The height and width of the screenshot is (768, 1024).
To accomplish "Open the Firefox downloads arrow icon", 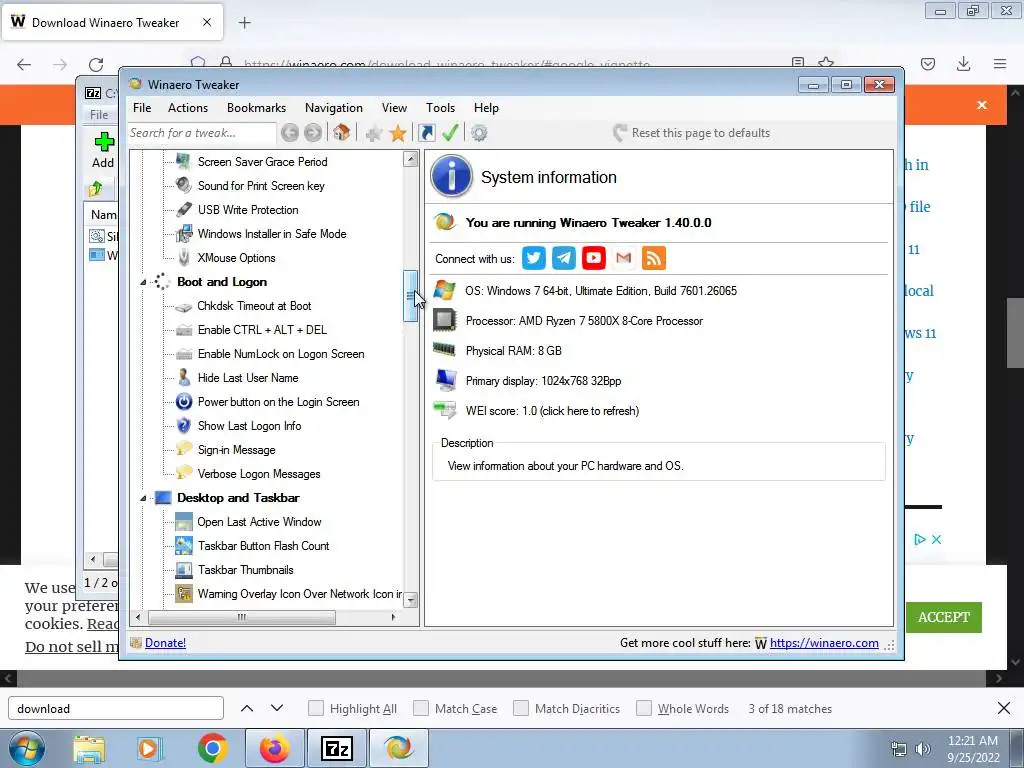I will coord(963,64).
